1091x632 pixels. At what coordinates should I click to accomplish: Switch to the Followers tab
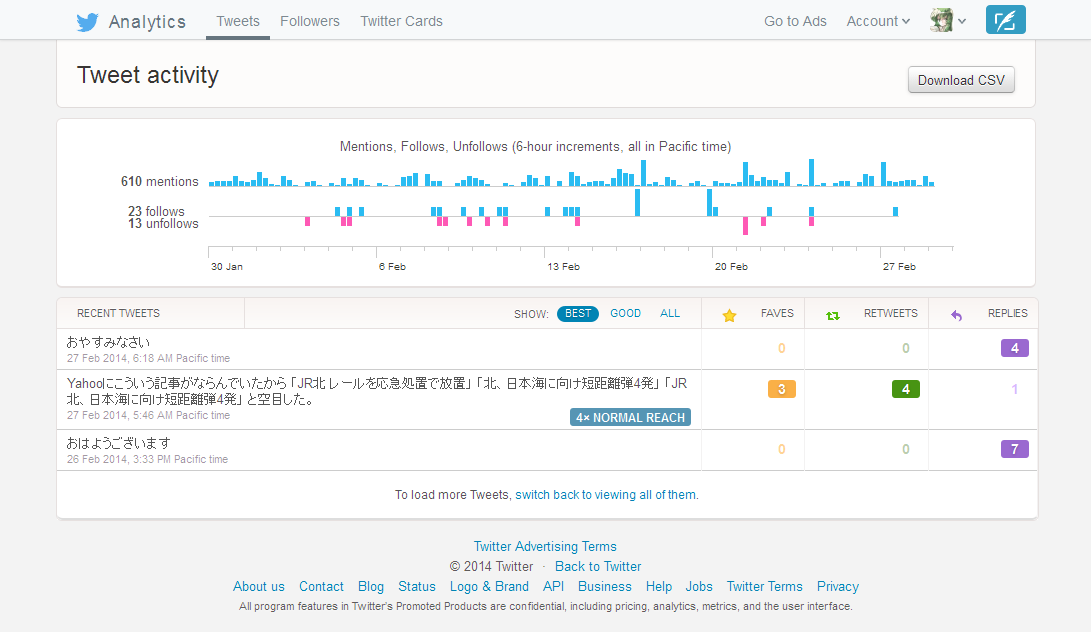point(310,21)
